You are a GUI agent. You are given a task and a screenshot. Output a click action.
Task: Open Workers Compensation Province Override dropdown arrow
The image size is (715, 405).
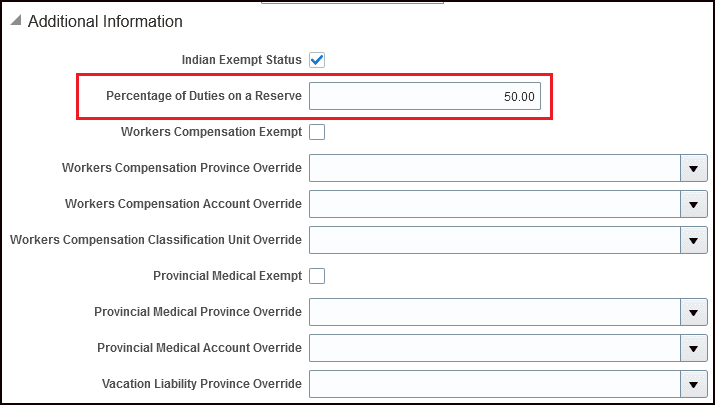coord(693,168)
